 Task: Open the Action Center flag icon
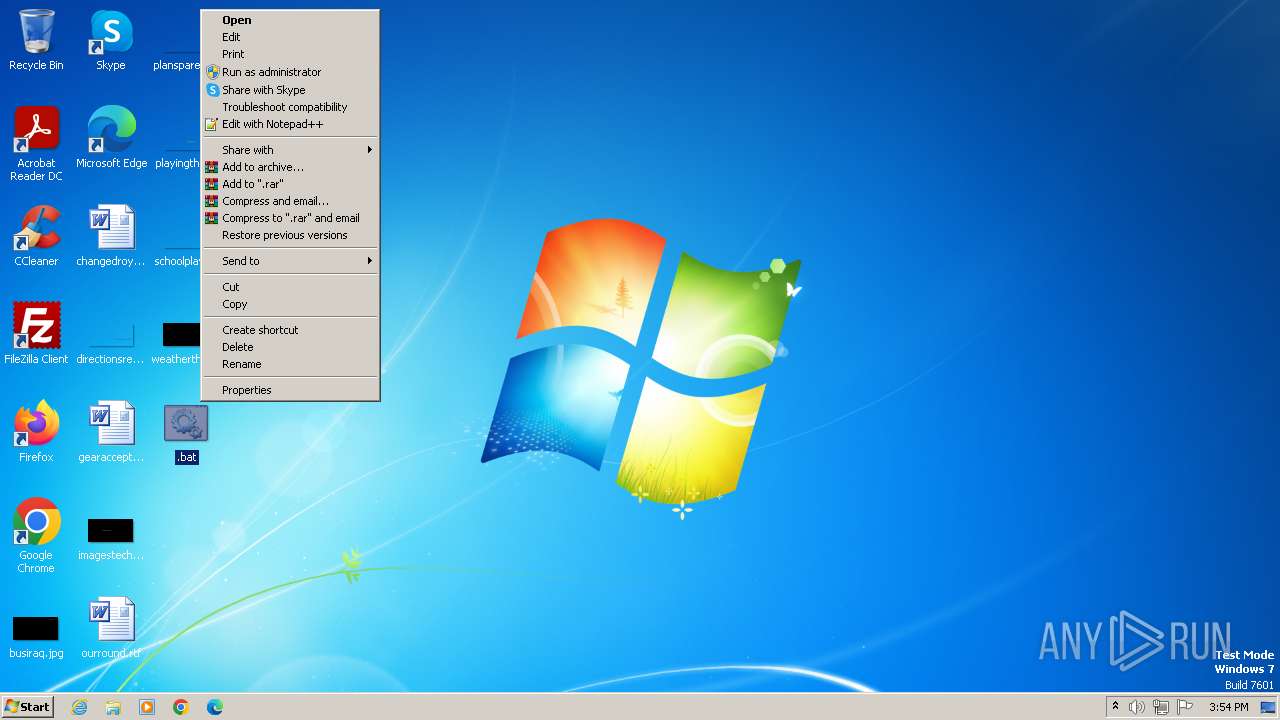click(1185, 707)
